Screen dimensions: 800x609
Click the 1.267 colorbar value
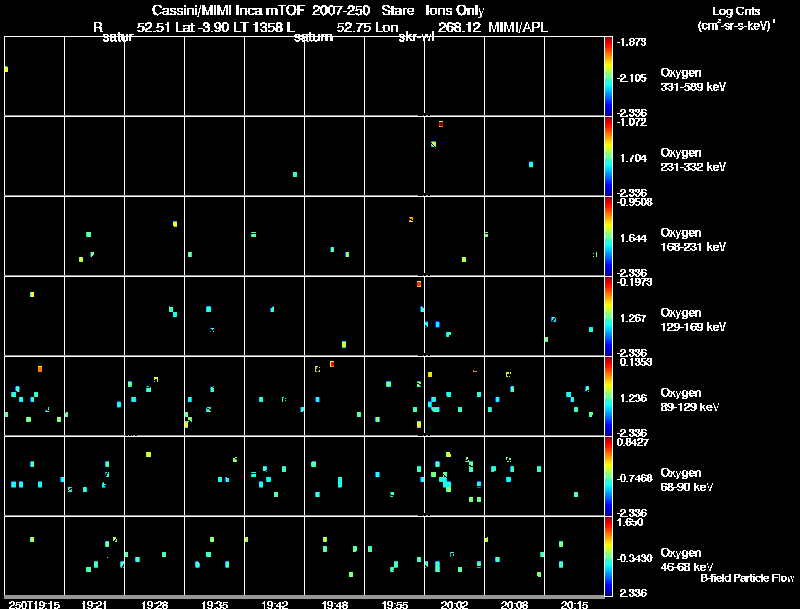click(x=633, y=318)
